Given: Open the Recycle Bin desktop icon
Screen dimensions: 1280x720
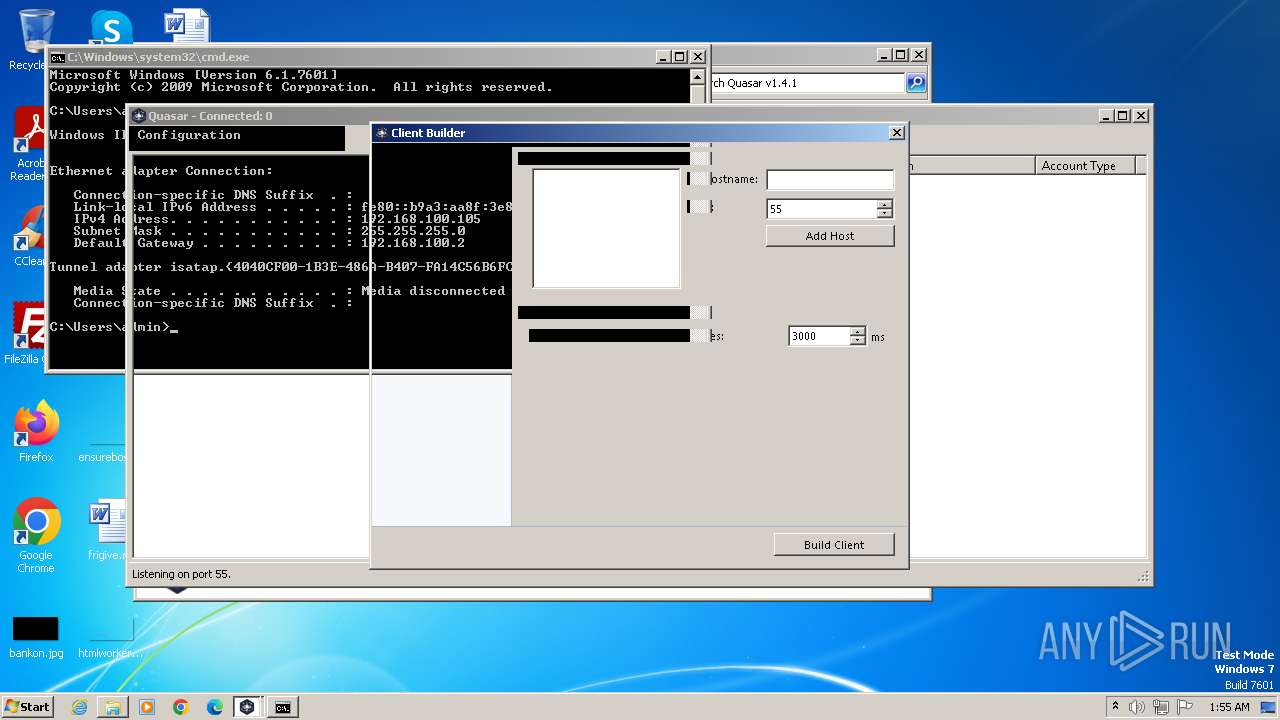Looking at the screenshot, I should pos(35,34).
